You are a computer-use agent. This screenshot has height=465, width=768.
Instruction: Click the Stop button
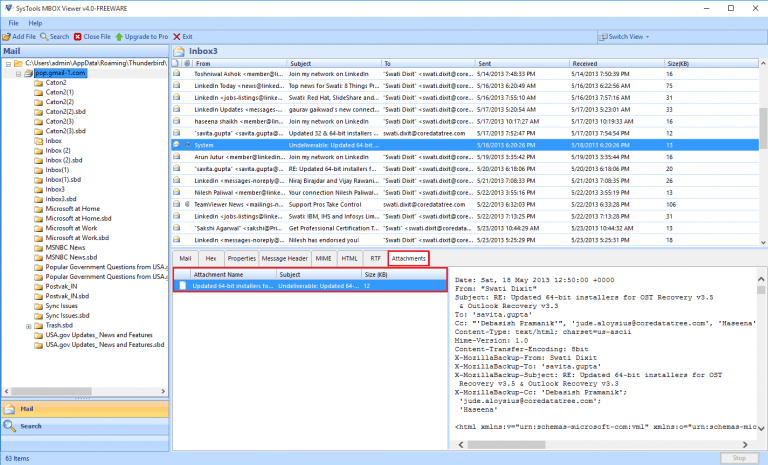739,458
